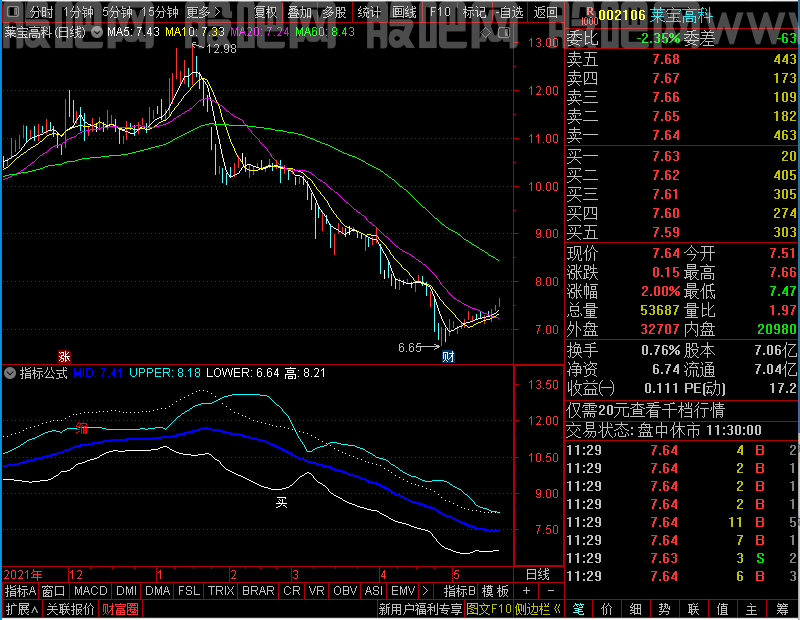Click stock code 002106 莱宝高科 header
Screen dimensions: 800x620
click(655, 15)
